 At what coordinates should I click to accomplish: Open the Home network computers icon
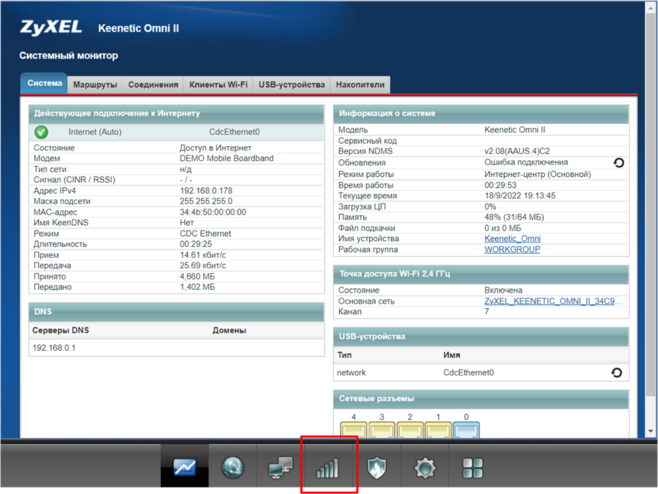281,467
